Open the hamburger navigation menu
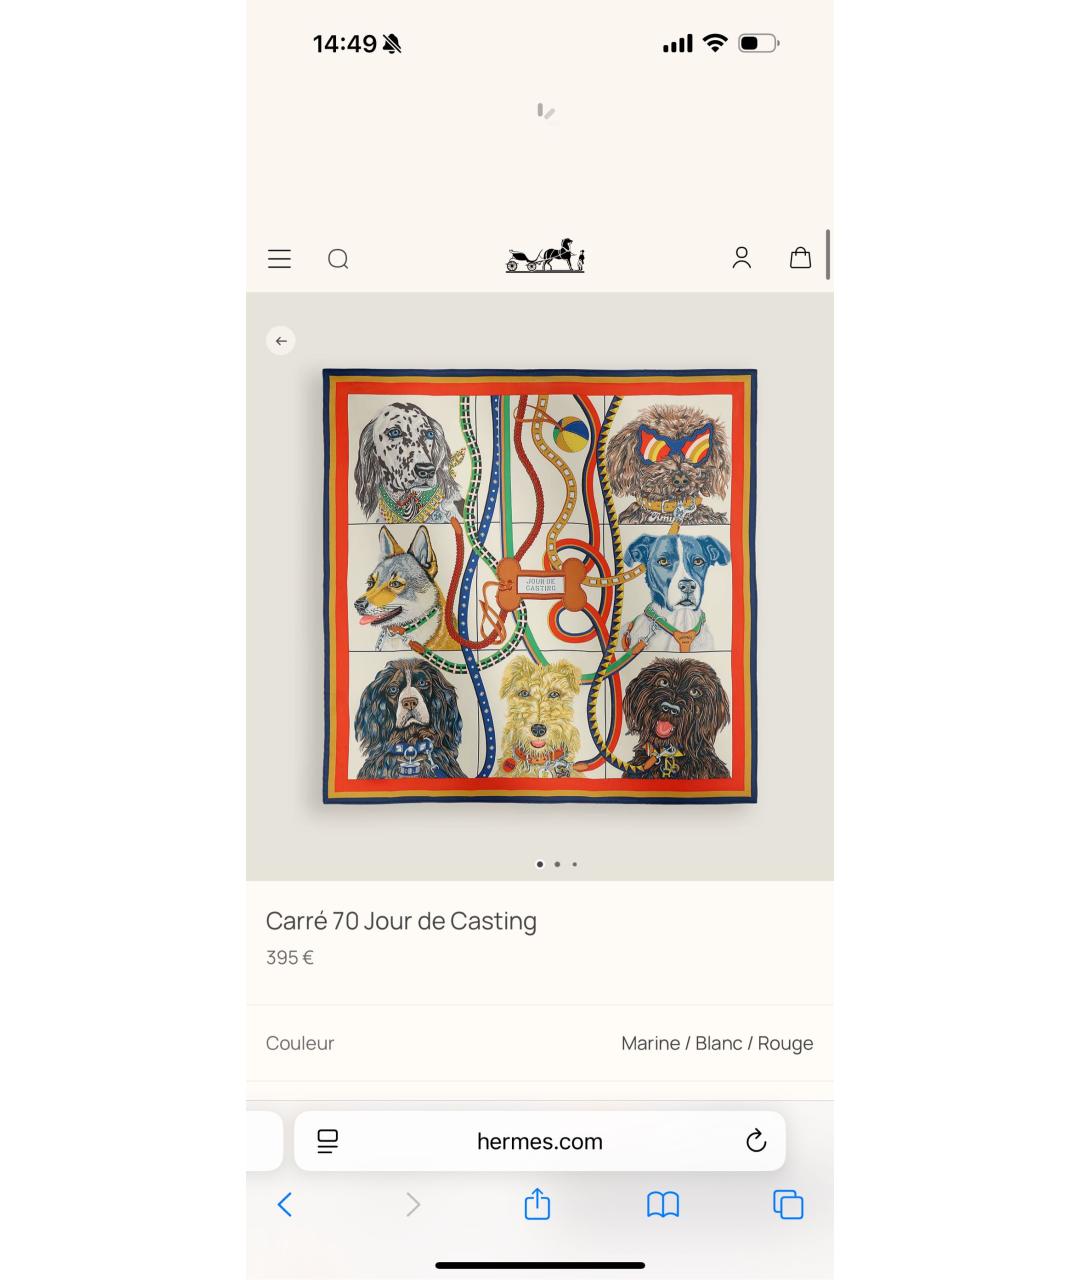1080x1280 pixels. (279, 259)
